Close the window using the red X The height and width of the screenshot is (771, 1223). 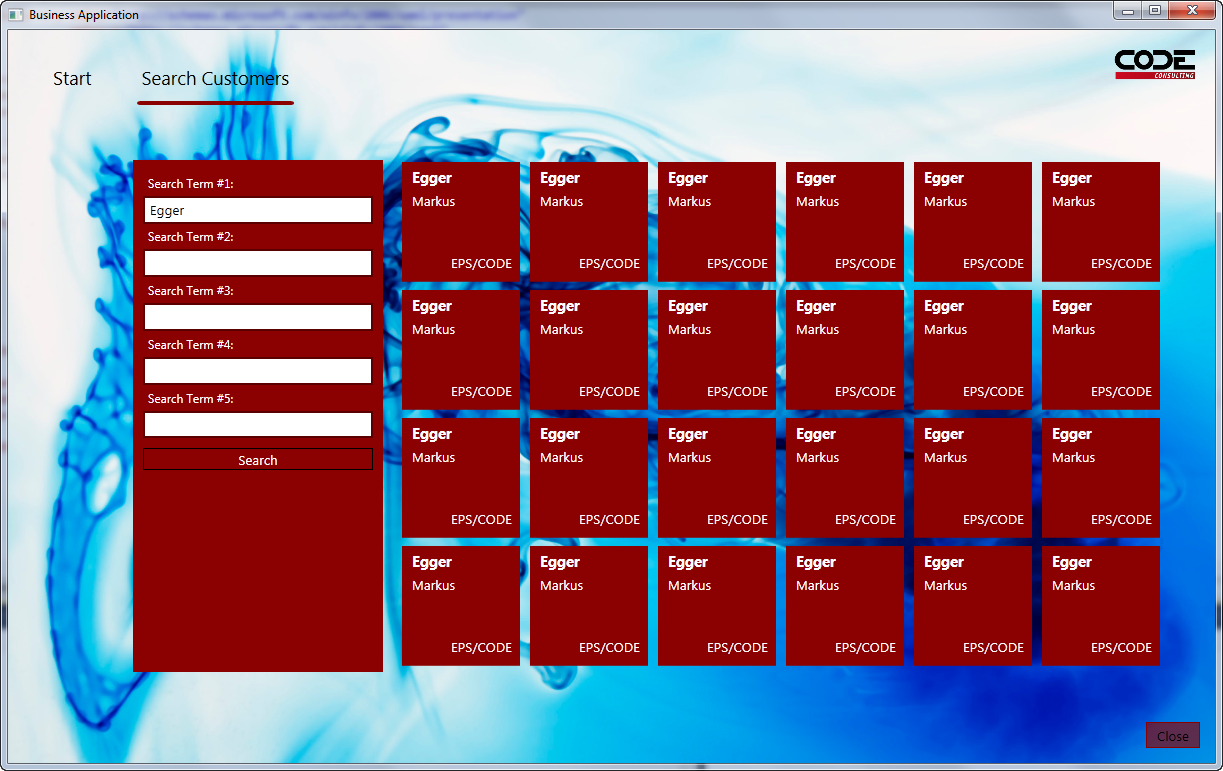[1190, 10]
